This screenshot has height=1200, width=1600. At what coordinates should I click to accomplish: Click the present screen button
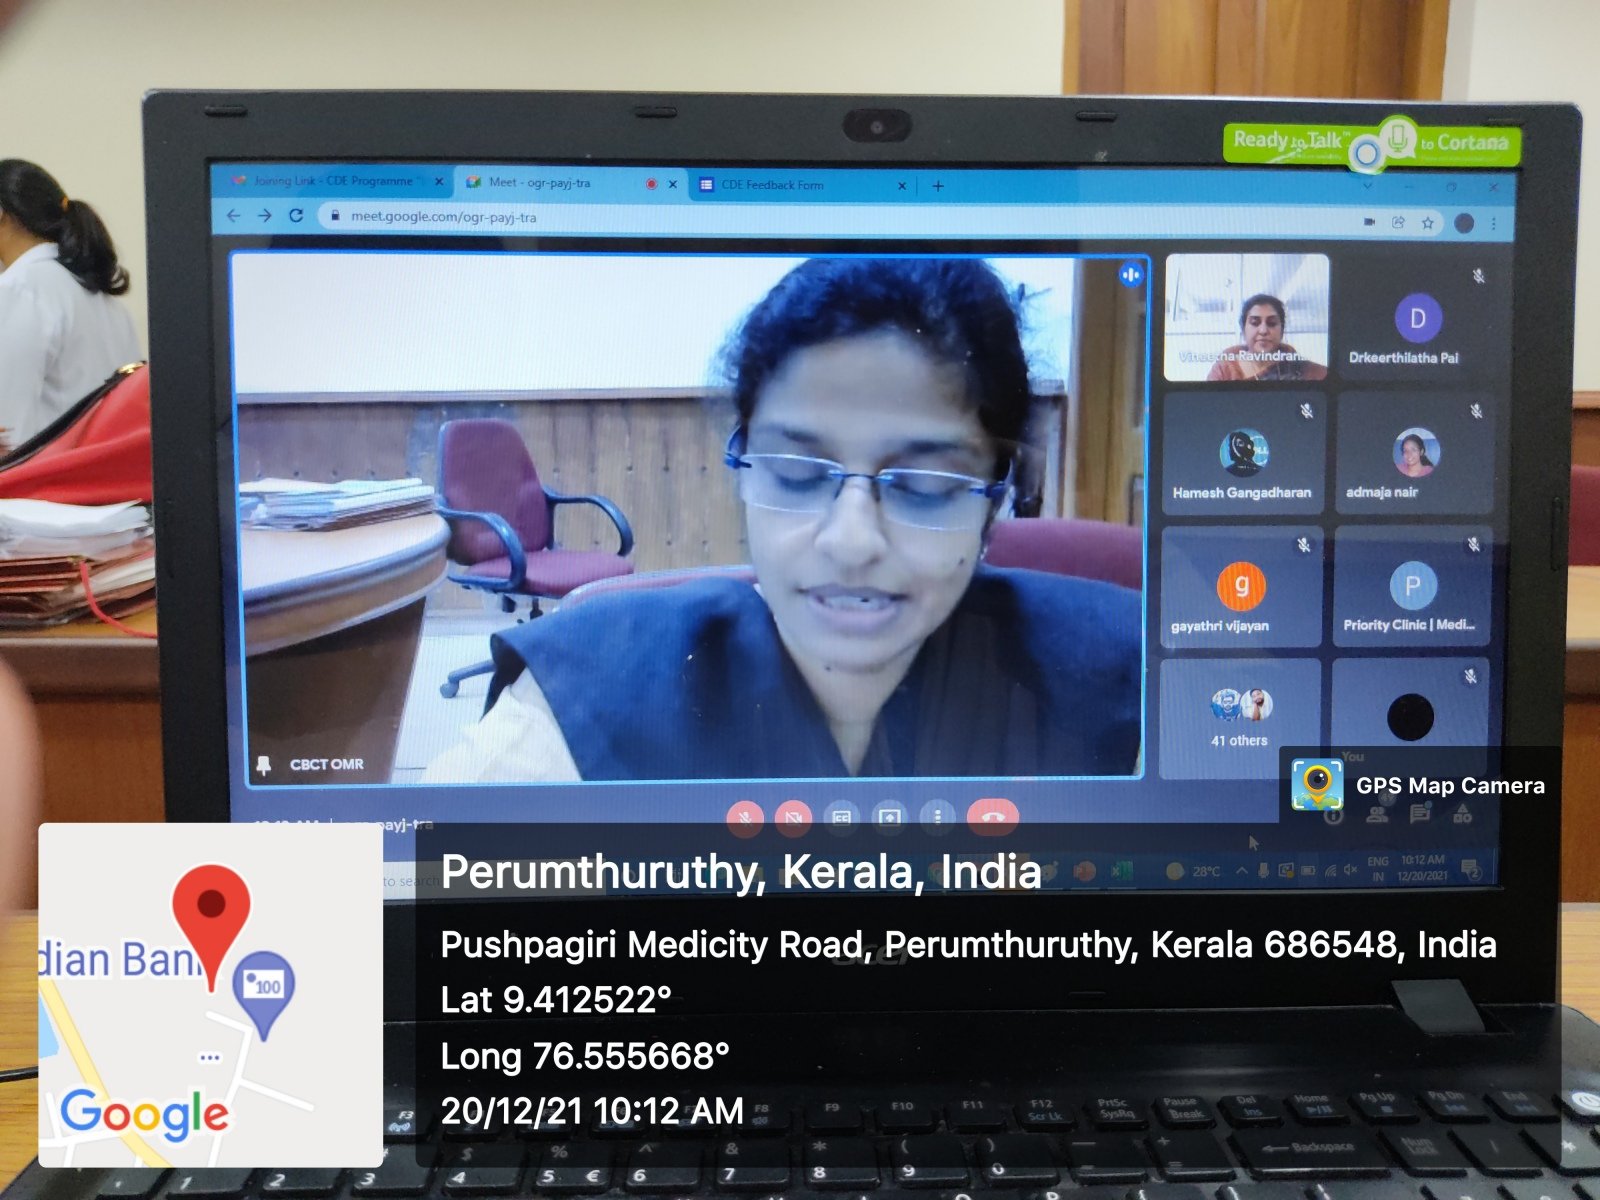tap(889, 817)
